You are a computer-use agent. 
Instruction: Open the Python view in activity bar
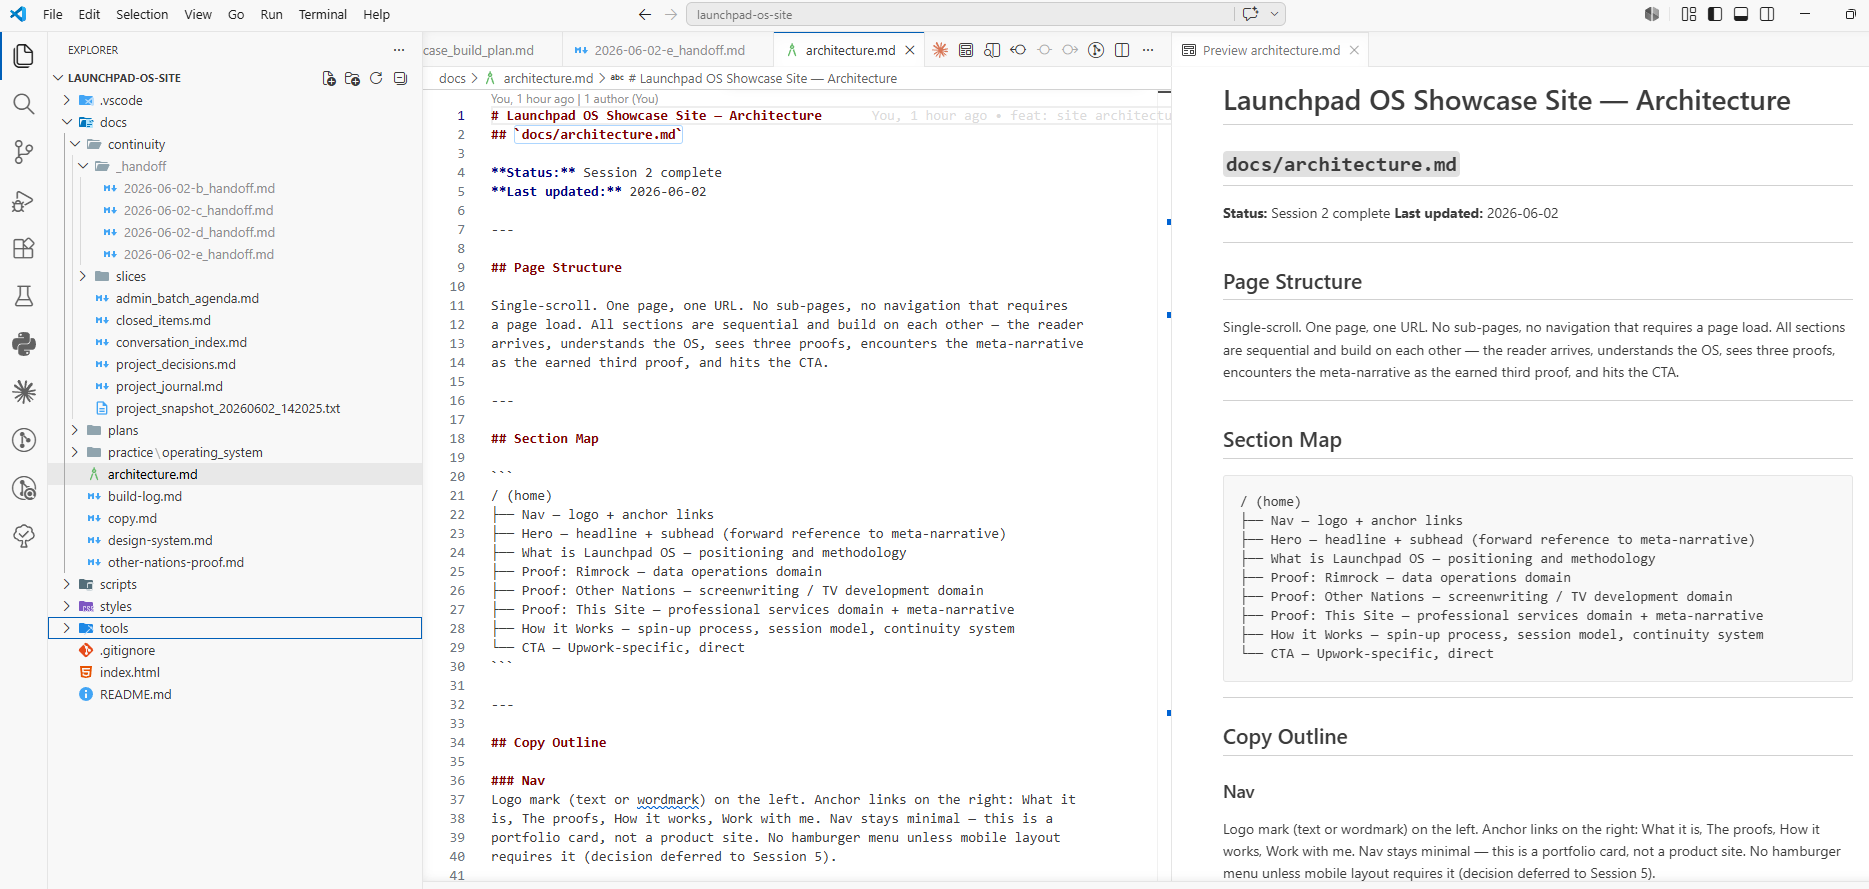(x=24, y=344)
